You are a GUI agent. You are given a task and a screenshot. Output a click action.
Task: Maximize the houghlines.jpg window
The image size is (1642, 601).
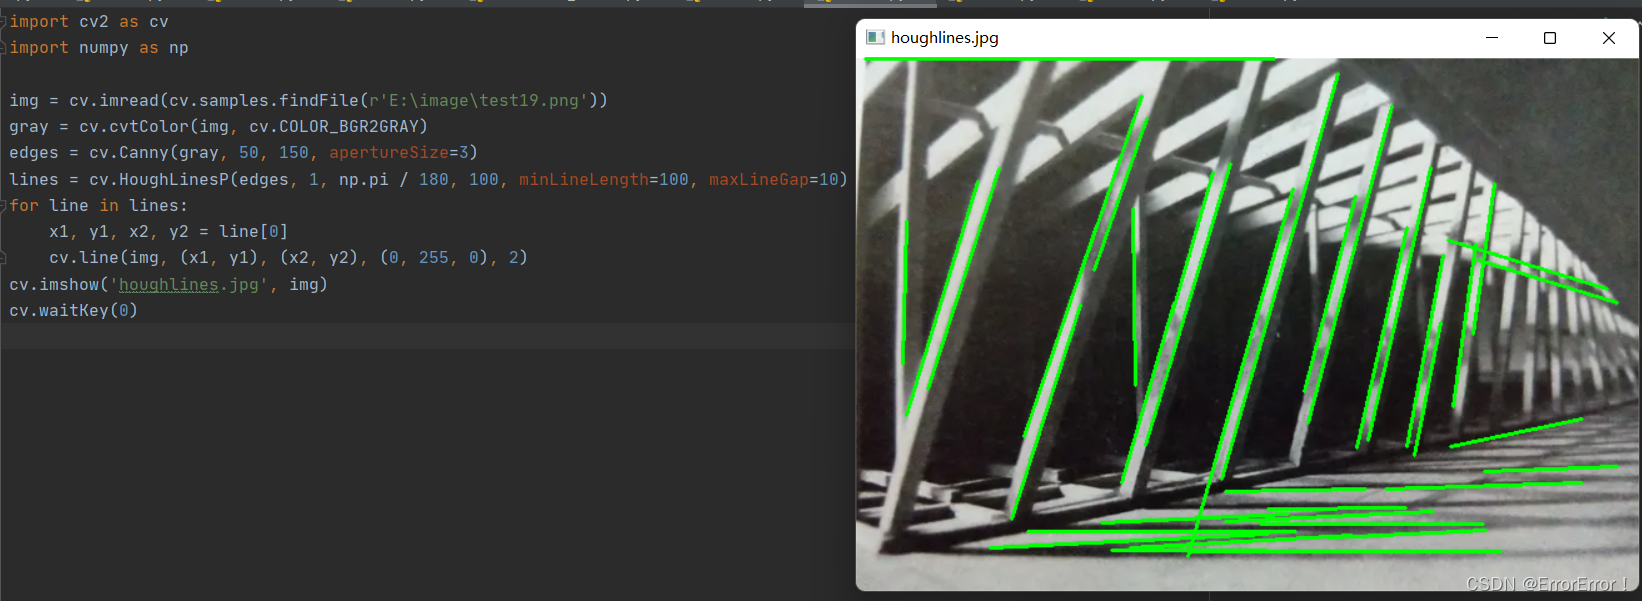point(1550,38)
